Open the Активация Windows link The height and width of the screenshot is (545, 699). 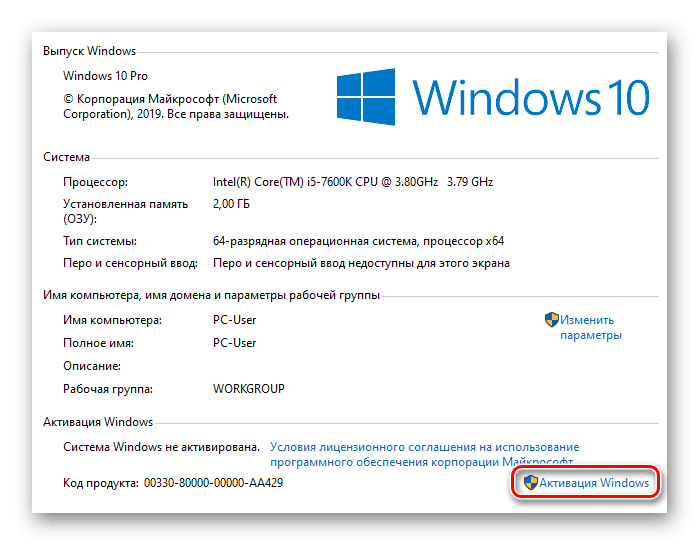tap(594, 483)
